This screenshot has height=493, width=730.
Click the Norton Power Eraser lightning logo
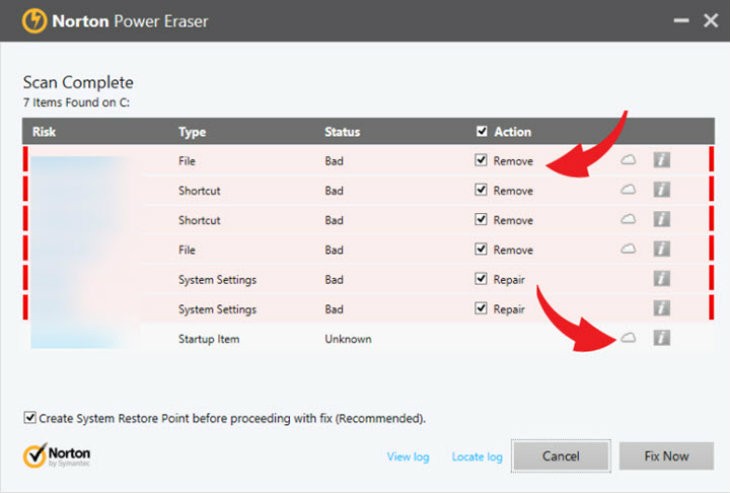coord(34,21)
